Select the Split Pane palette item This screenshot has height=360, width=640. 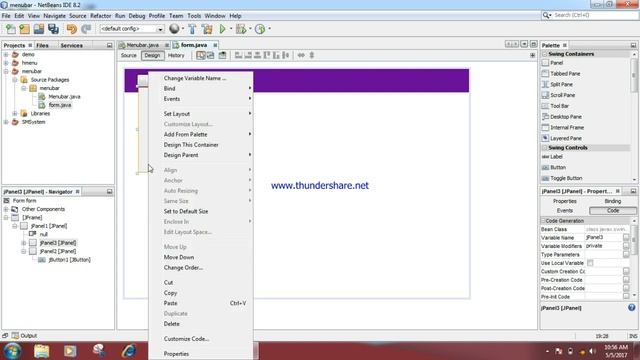click(x=561, y=84)
